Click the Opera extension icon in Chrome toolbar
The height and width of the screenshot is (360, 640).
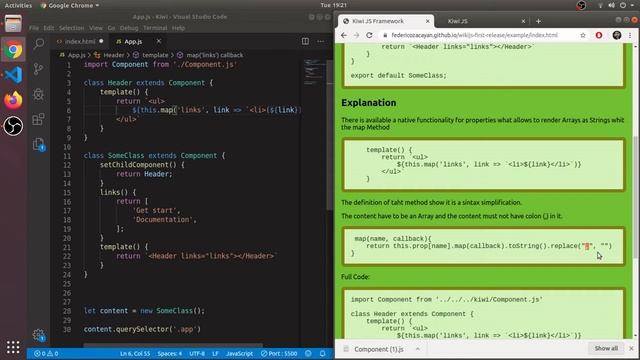pyautogui.click(x=599, y=36)
